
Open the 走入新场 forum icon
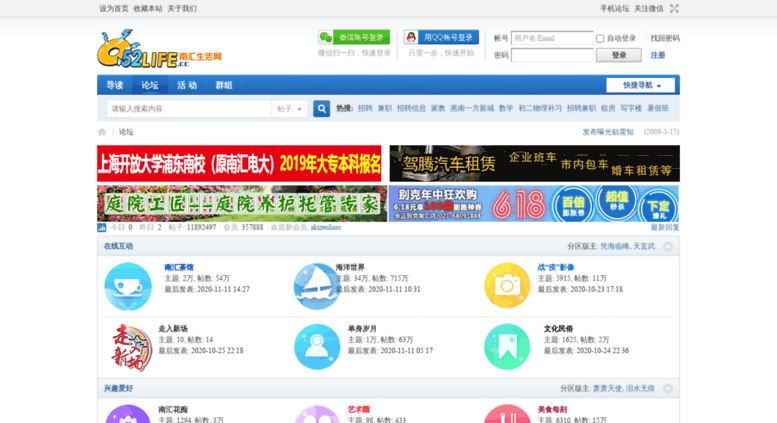129,348
